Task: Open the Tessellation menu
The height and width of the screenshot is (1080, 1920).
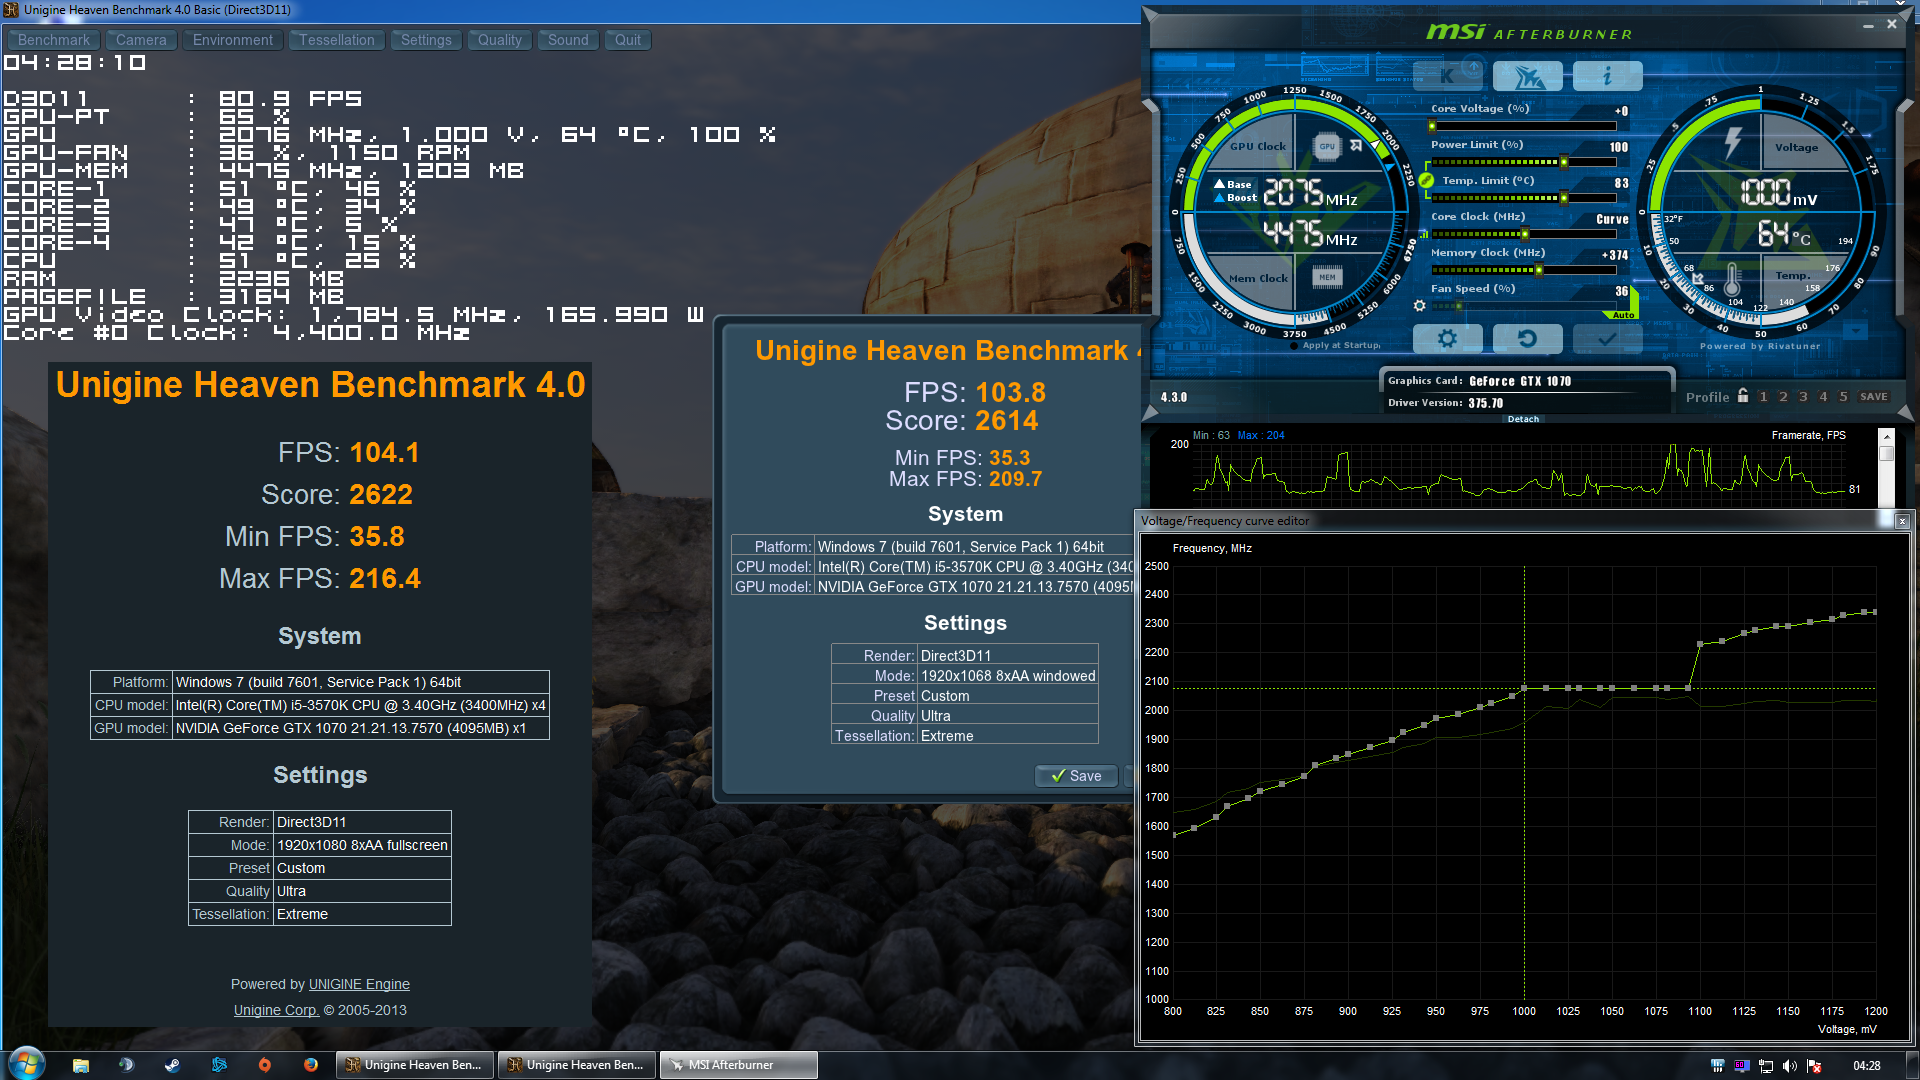Action: [x=336, y=40]
